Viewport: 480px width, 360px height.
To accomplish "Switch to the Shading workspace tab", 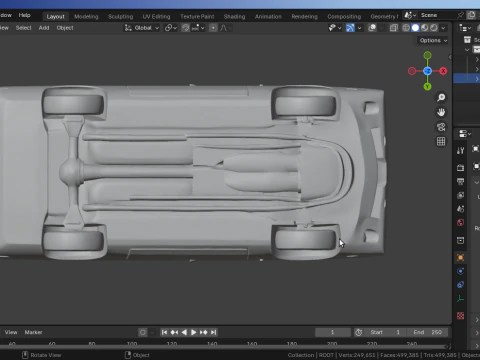I will pyautogui.click(x=234, y=16).
